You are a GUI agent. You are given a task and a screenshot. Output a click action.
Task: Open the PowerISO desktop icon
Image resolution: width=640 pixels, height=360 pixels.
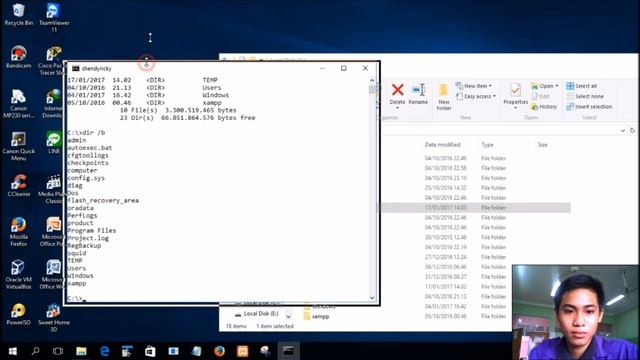[18, 314]
